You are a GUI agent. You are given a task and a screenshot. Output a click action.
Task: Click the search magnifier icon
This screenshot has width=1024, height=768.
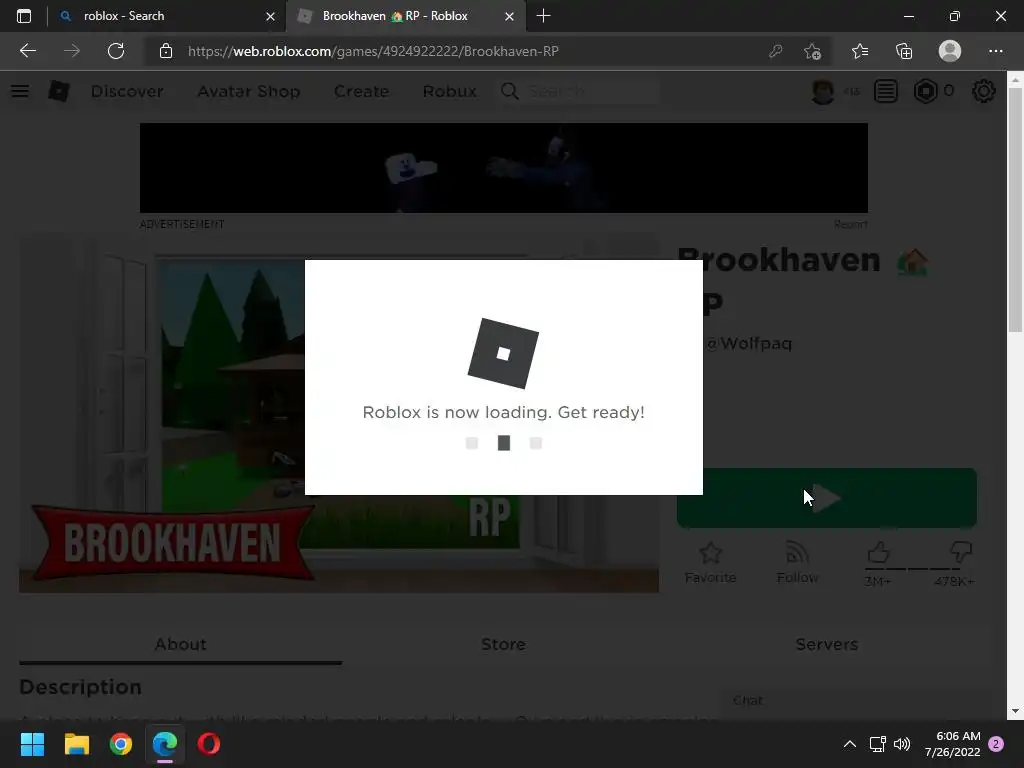click(x=509, y=91)
